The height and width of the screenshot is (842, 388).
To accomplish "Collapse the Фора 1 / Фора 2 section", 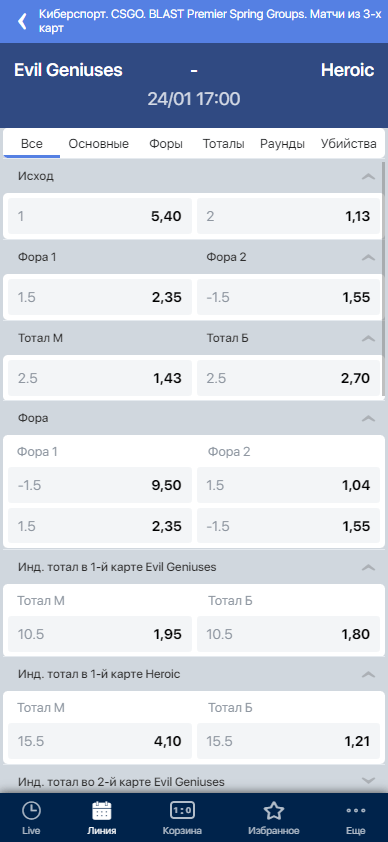I will tap(368, 258).
